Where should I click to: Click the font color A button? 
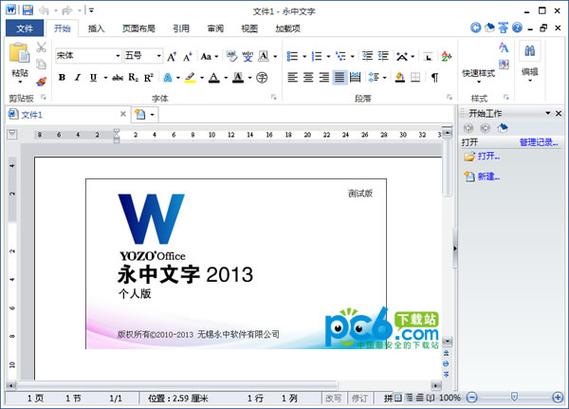pyautogui.click(x=214, y=77)
